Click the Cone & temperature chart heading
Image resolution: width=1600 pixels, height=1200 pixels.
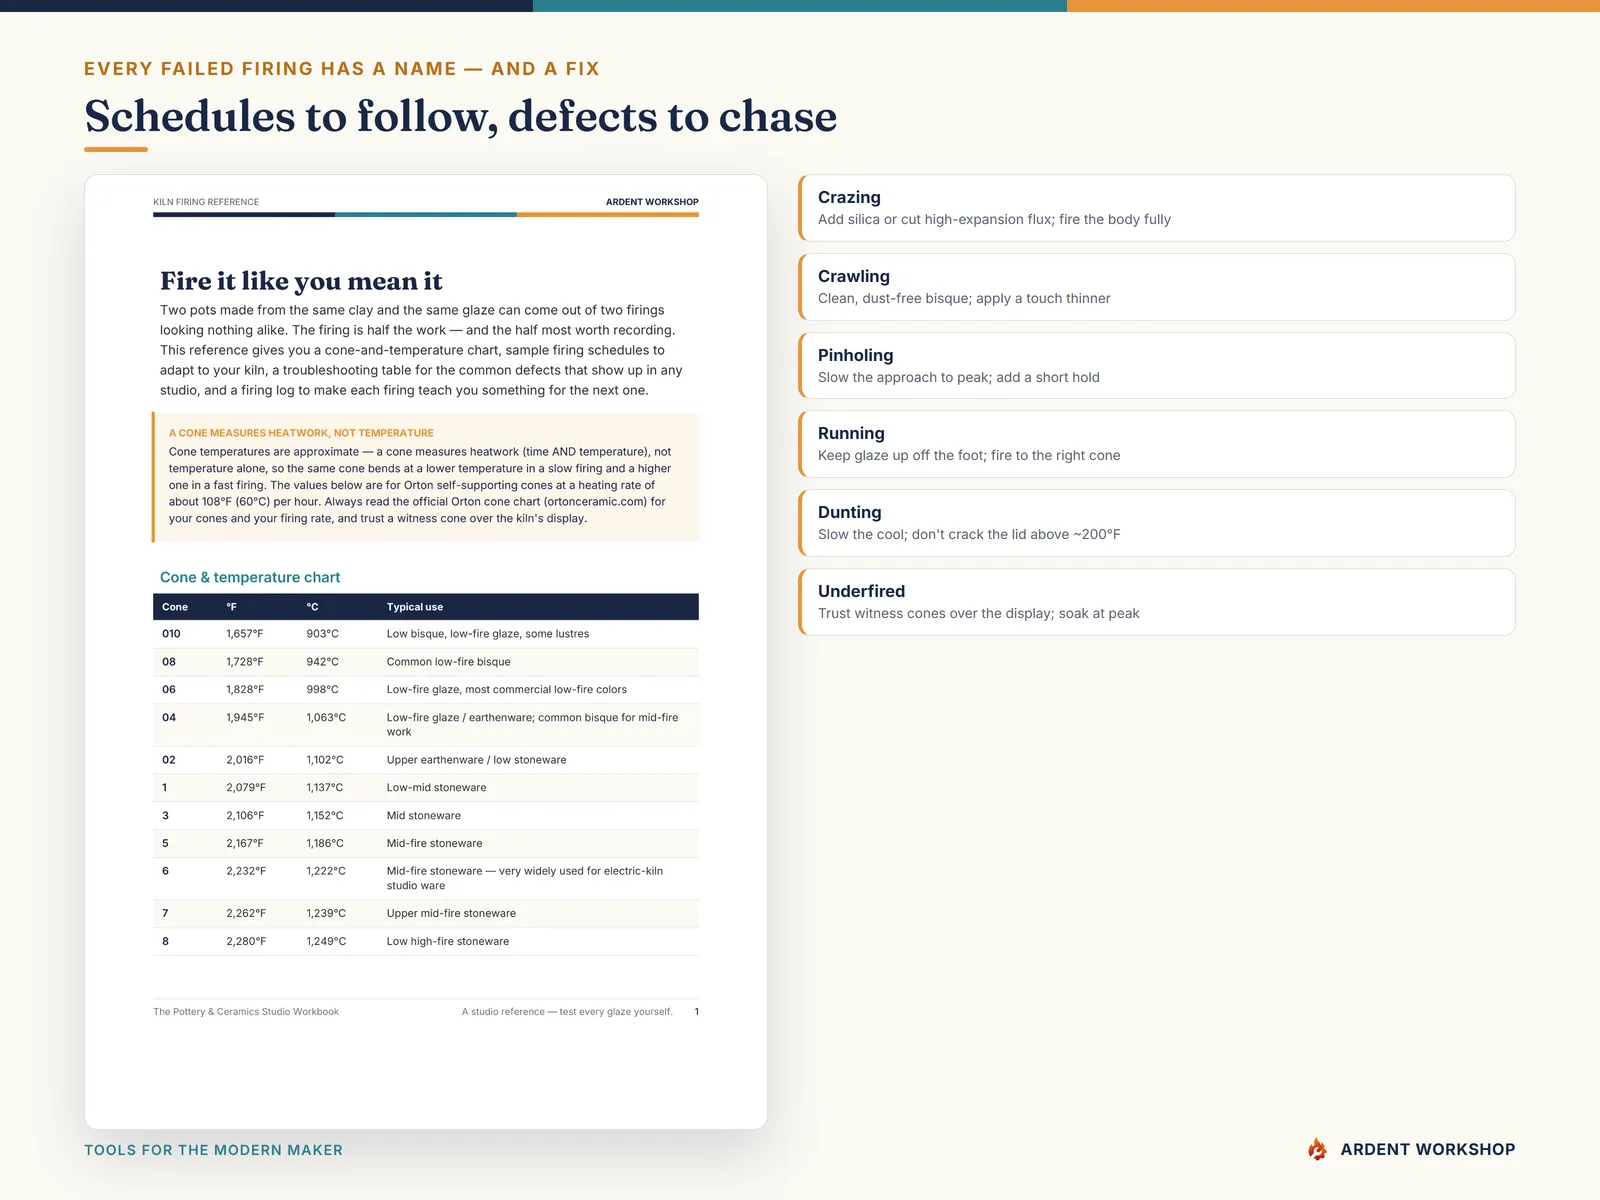[250, 577]
